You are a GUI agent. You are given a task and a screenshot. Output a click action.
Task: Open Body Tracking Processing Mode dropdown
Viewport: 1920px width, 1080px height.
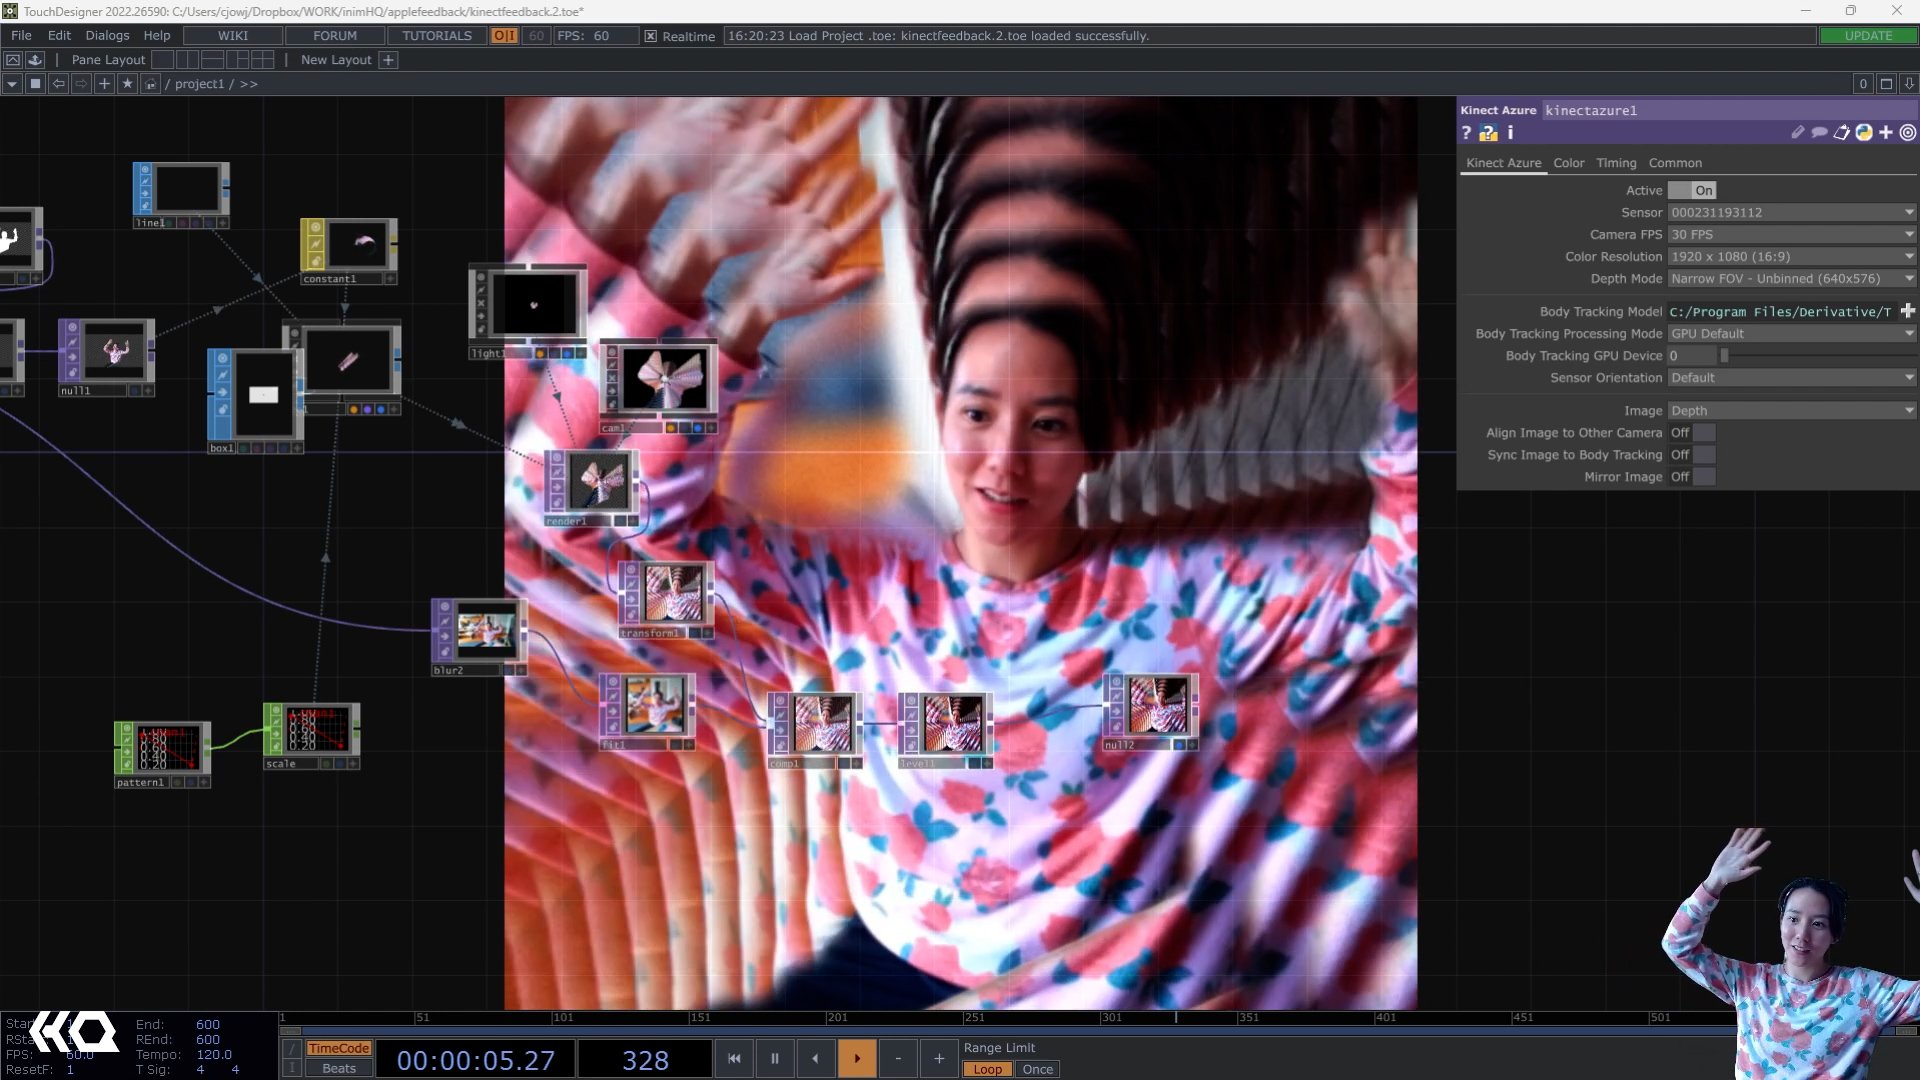point(1791,333)
